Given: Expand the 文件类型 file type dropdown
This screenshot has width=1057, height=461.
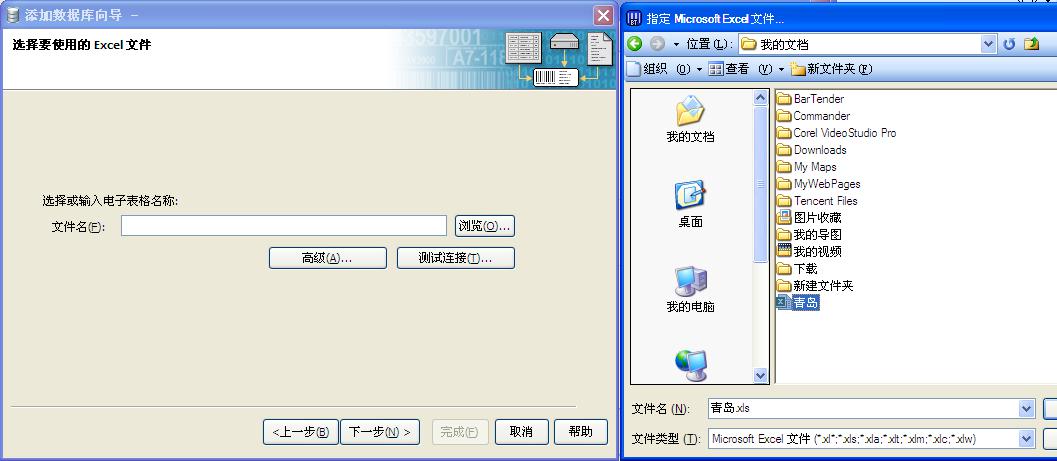Looking at the screenshot, I should [1026, 439].
